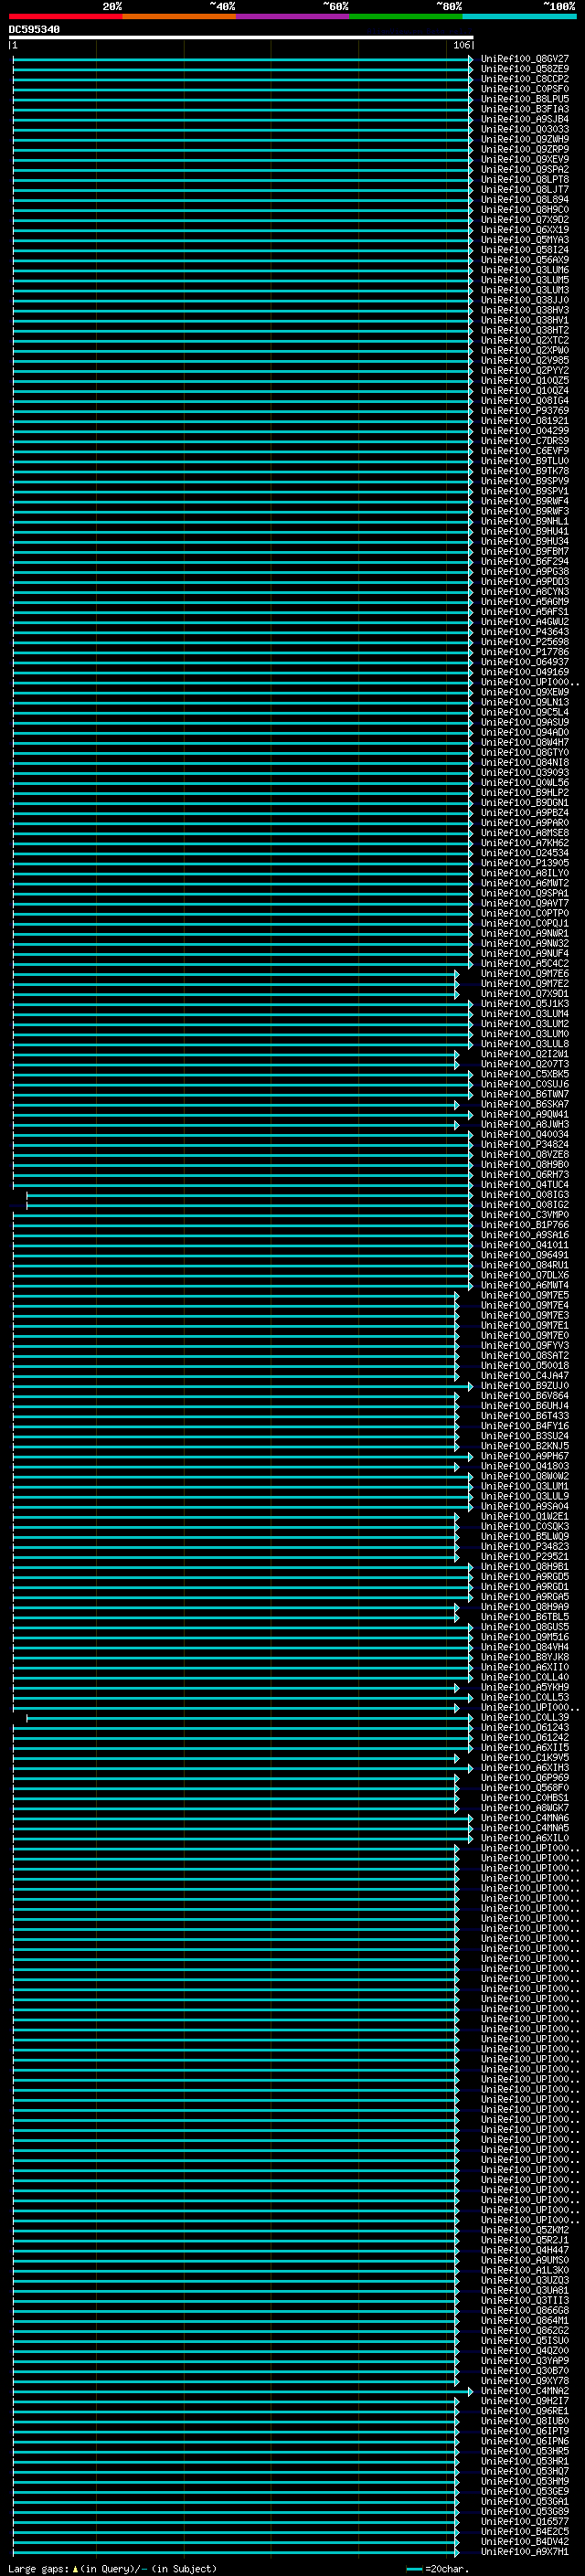The width and height of the screenshot is (585, 2576).
Task: Click alignment row label UniRef100_Q96491
Action: pos(524,1255)
